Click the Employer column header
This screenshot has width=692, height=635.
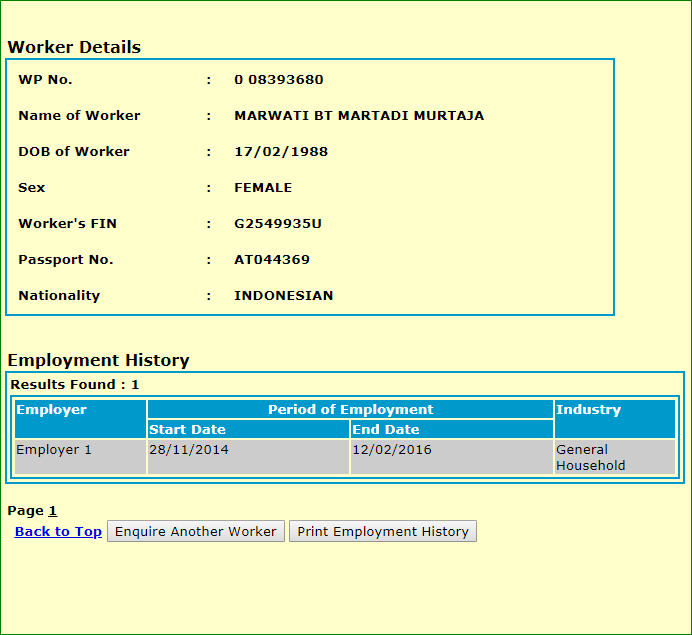click(52, 410)
